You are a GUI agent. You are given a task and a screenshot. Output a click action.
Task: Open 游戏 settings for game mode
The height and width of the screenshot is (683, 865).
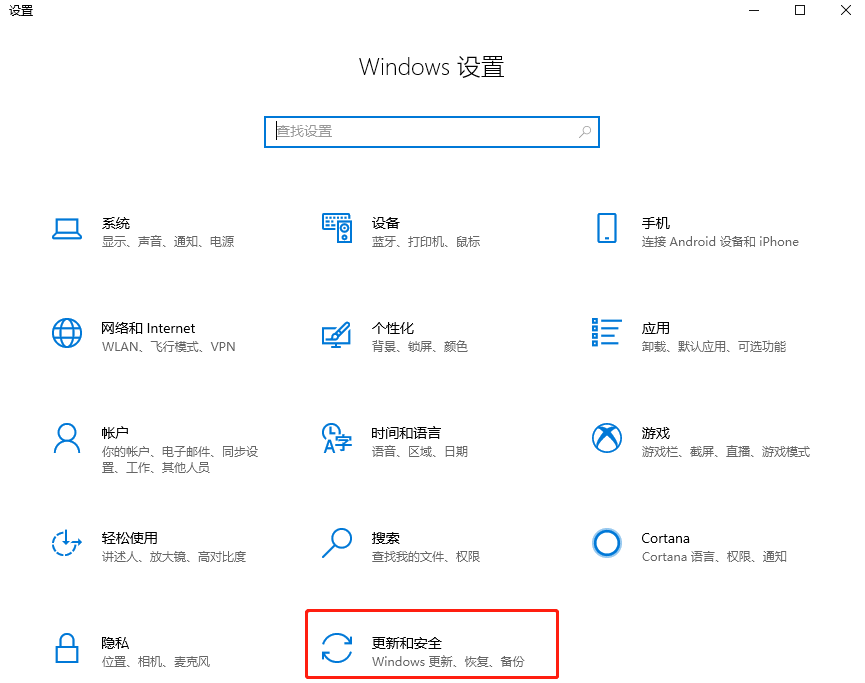[x=655, y=441]
